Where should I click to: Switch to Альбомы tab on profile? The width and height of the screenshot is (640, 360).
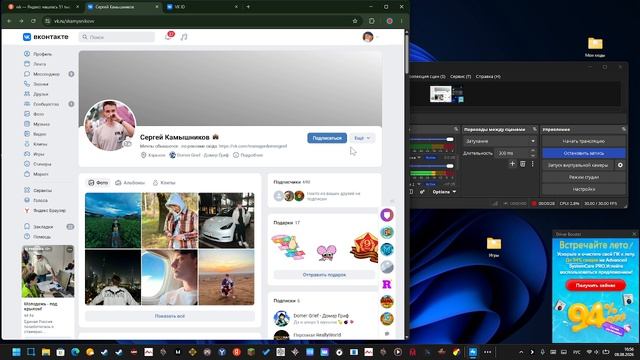pyautogui.click(x=130, y=182)
